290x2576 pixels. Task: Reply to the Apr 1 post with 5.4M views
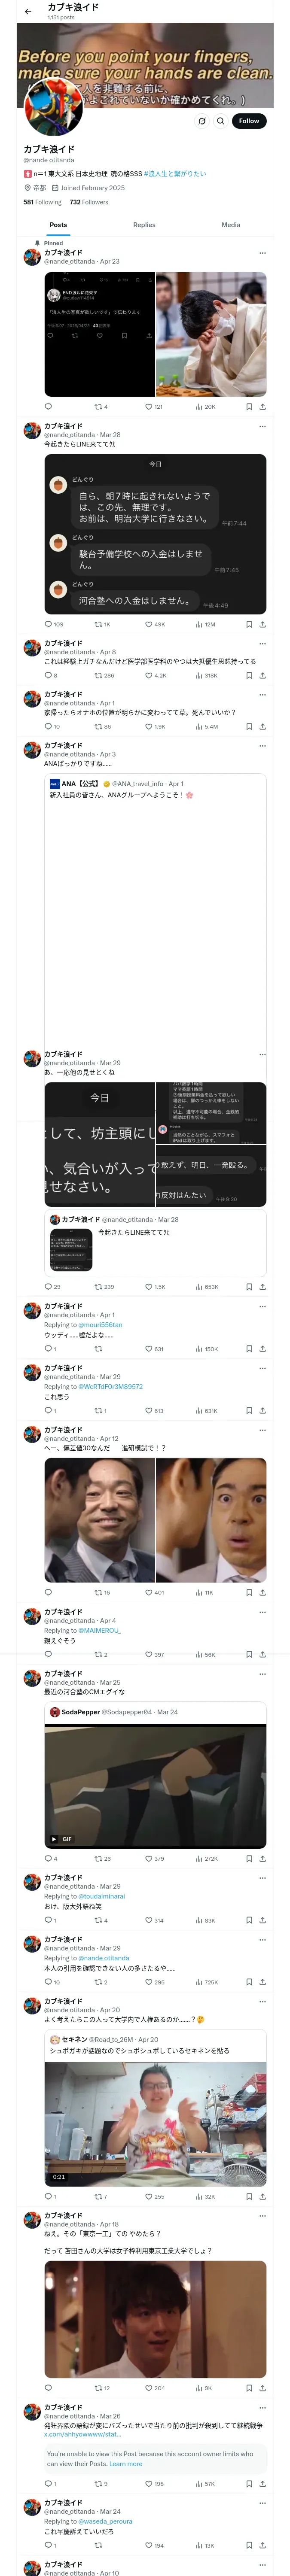52,727
